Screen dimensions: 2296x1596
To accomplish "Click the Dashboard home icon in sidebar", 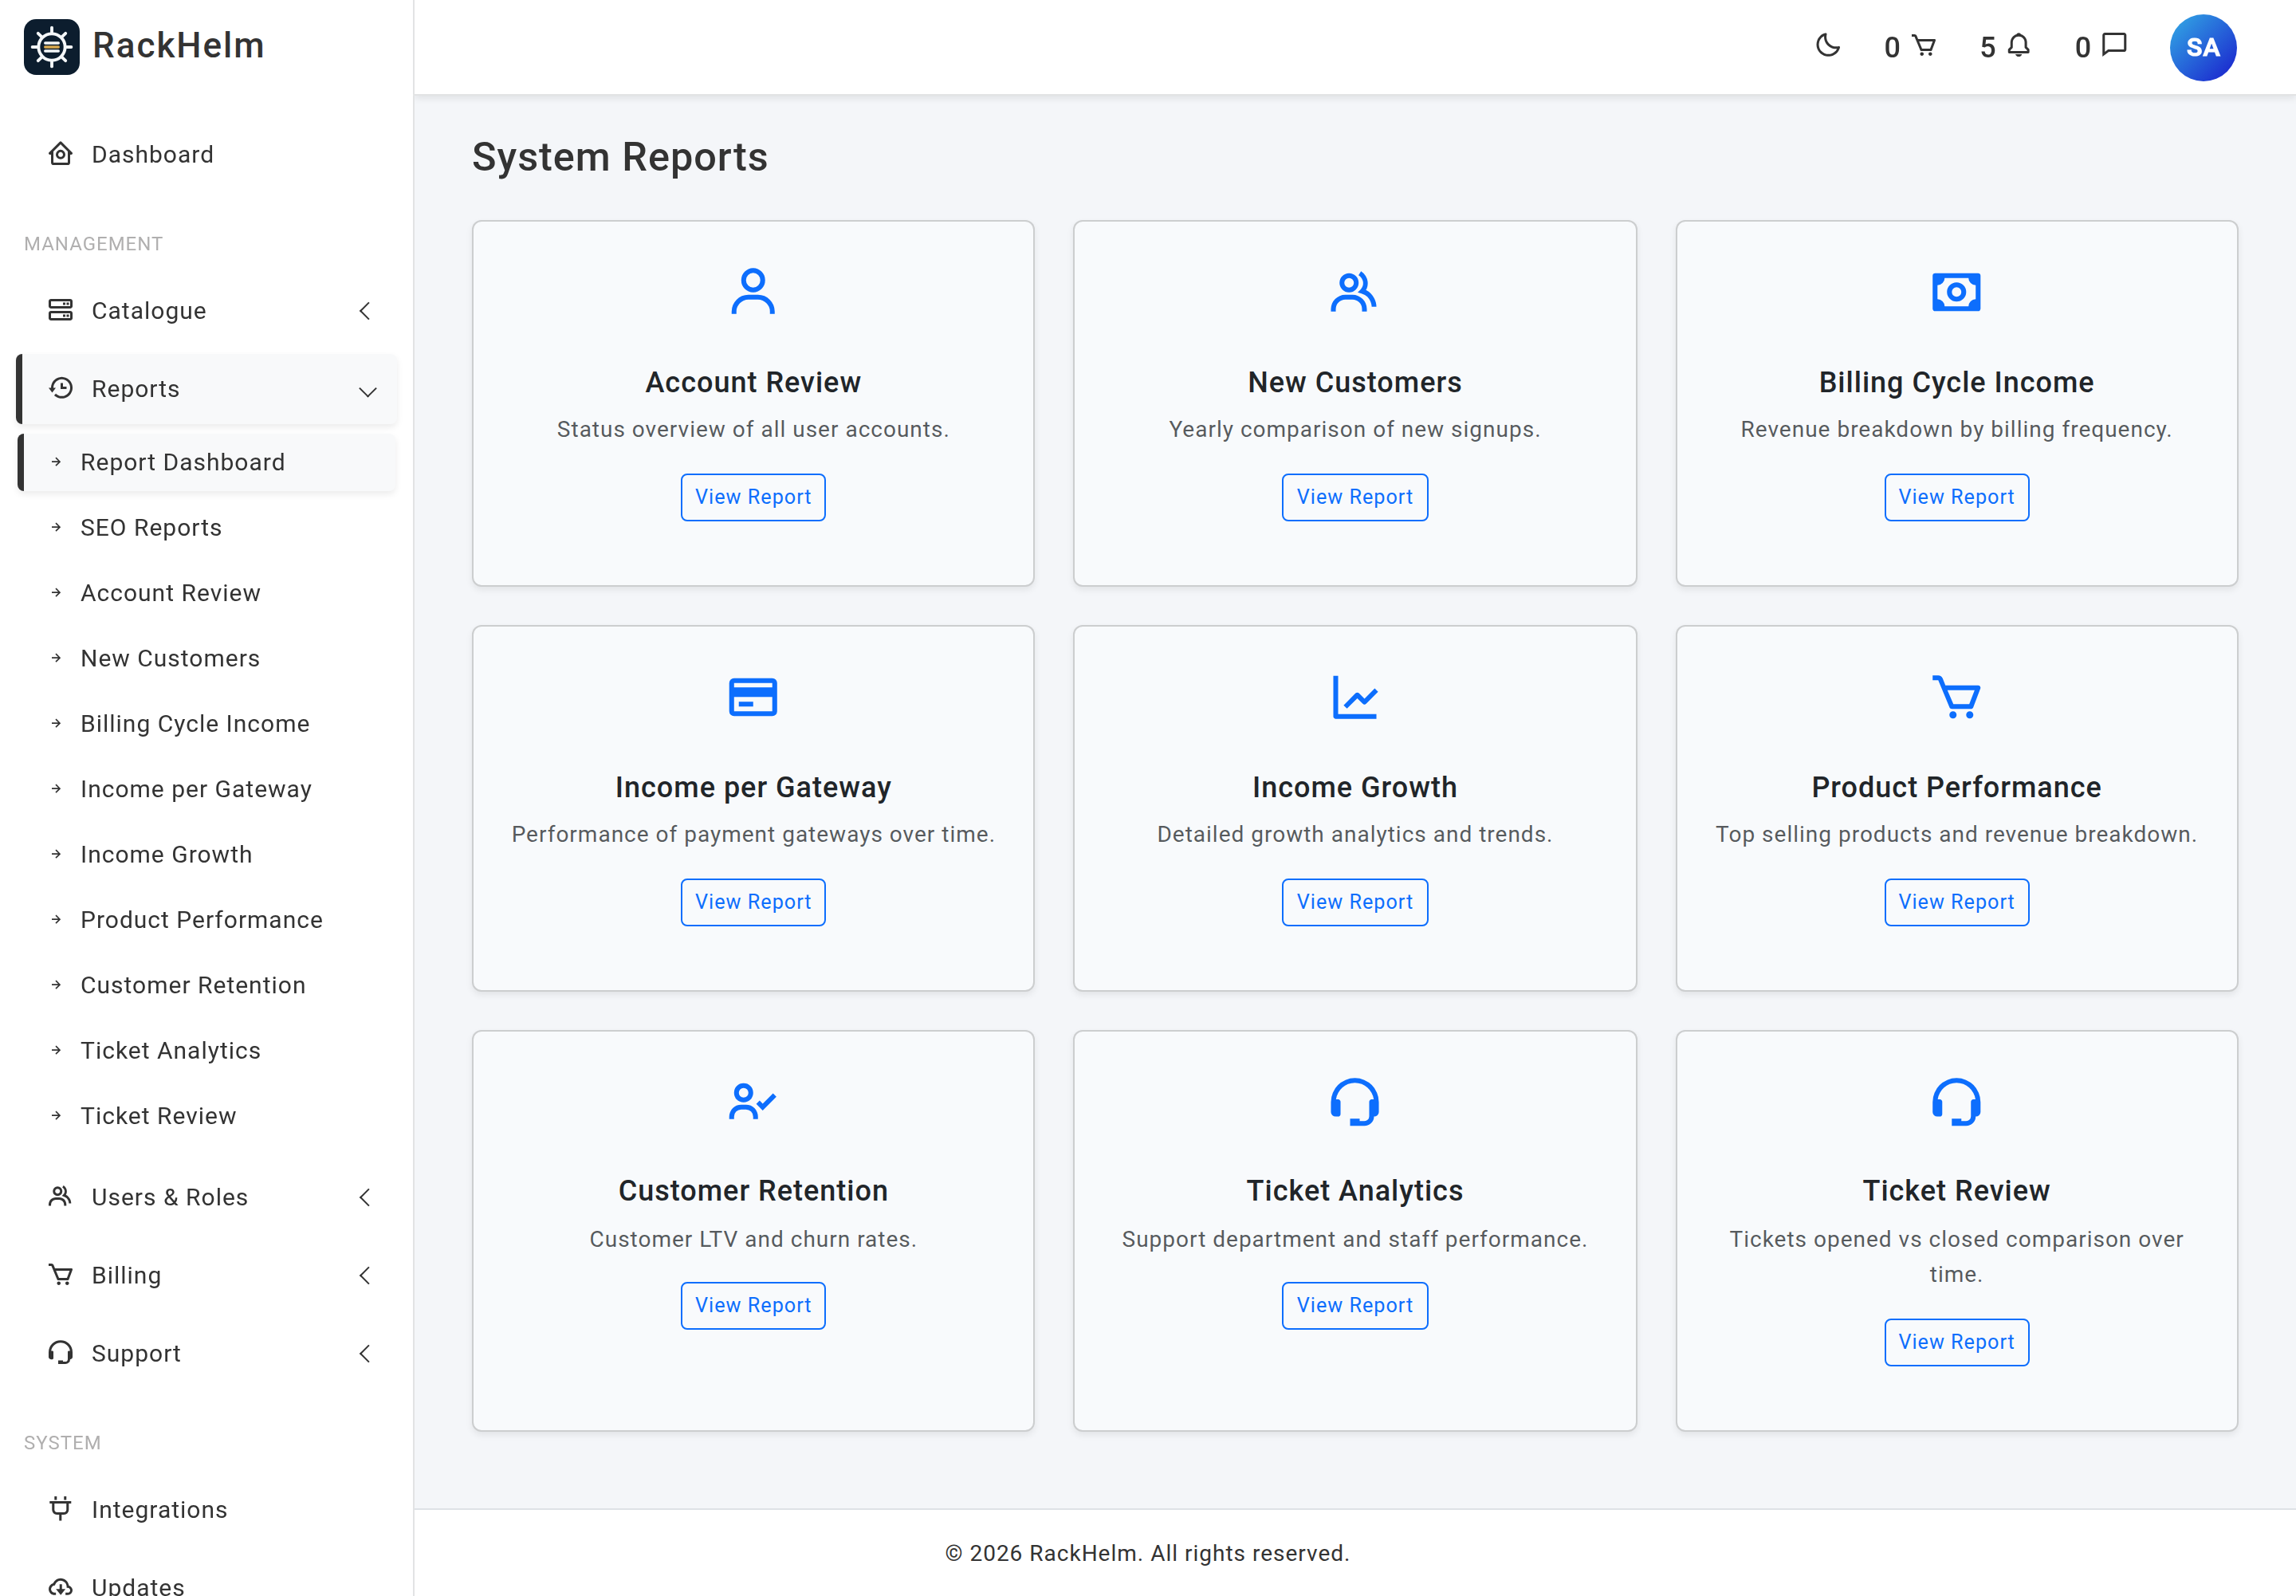I will point(60,154).
